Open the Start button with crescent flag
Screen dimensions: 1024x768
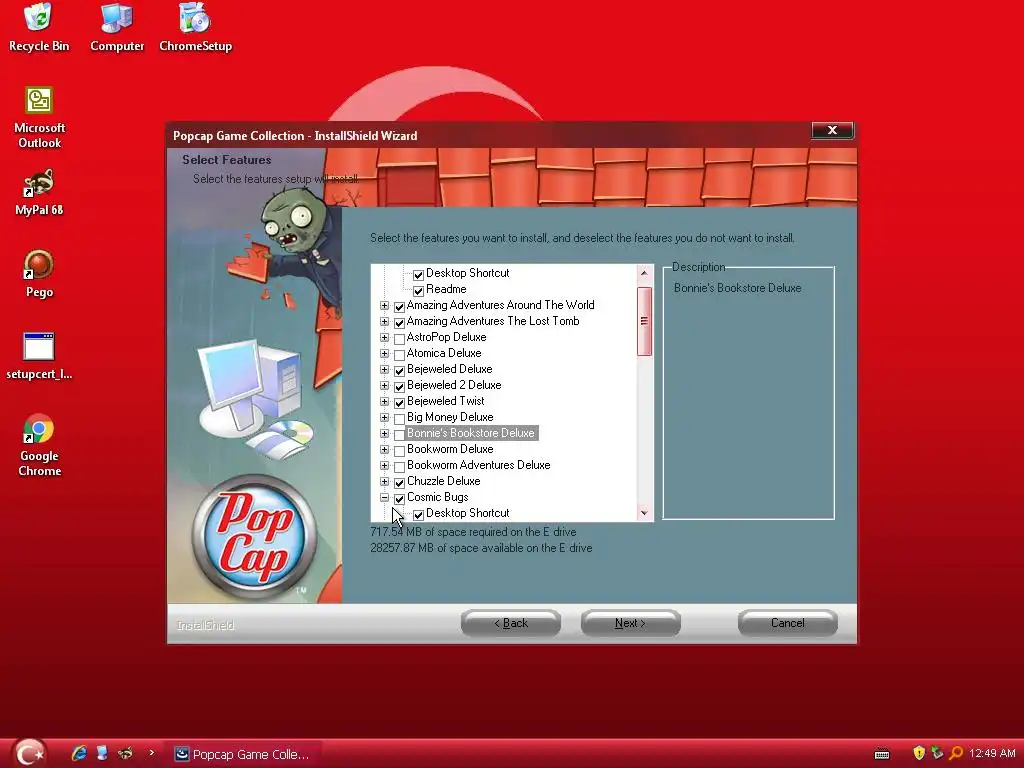click(x=29, y=753)
